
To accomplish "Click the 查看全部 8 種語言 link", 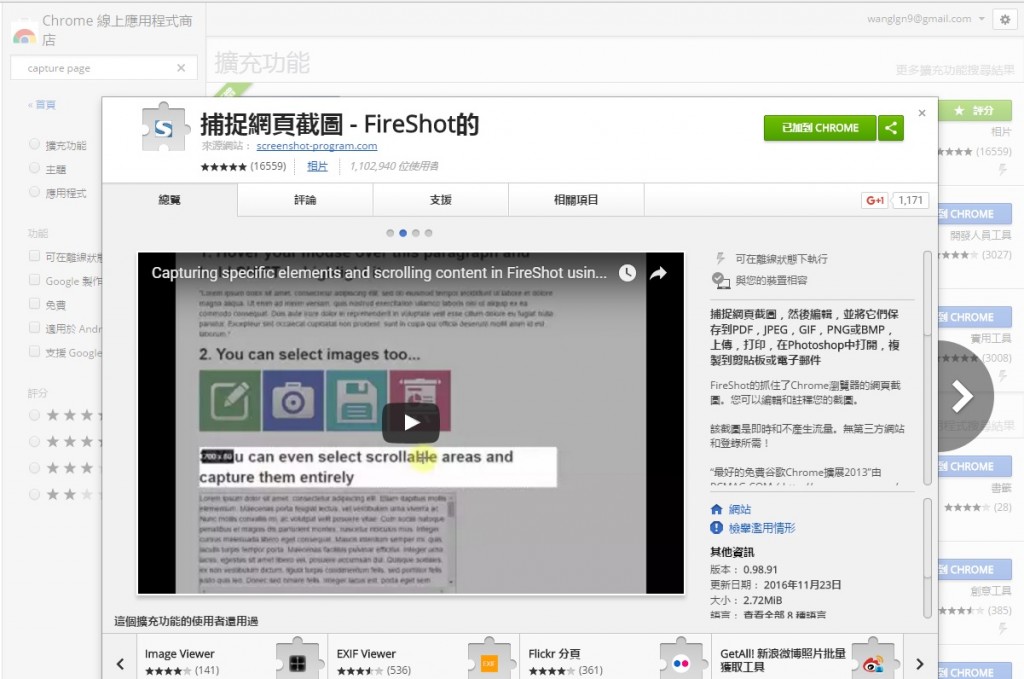I will [784, 615].
